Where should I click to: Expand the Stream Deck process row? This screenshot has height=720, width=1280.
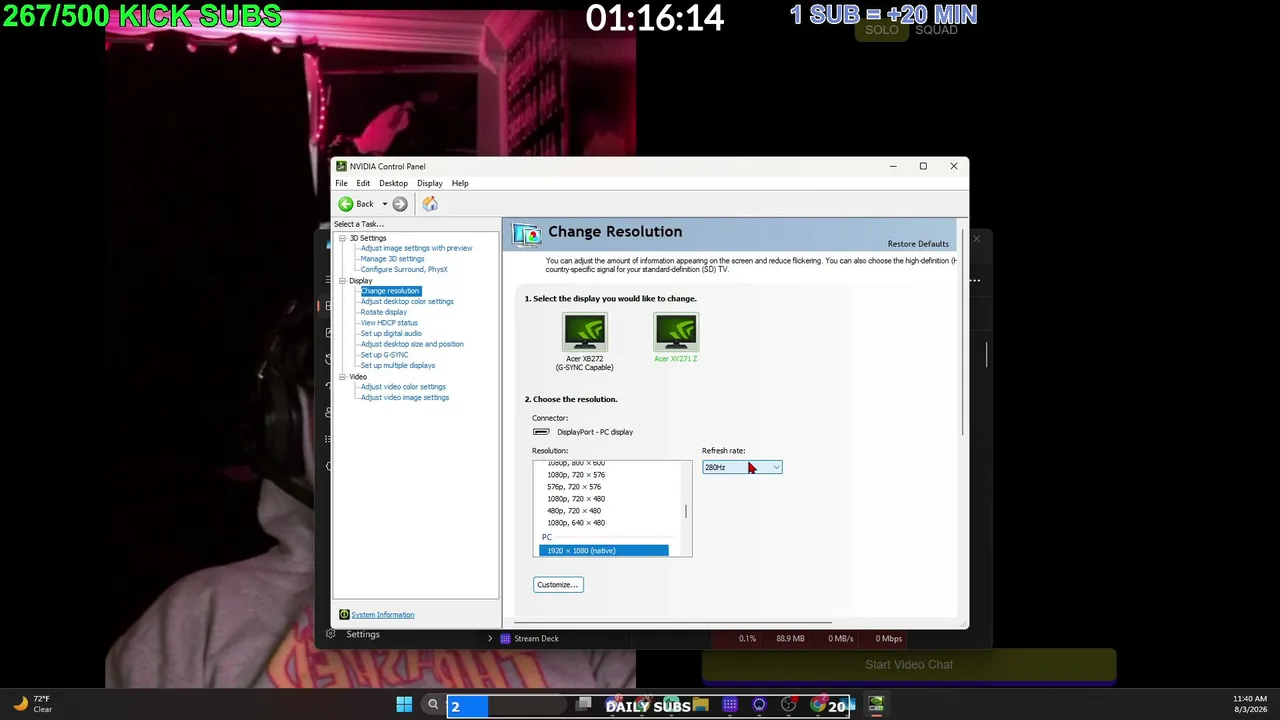[490, 638]
